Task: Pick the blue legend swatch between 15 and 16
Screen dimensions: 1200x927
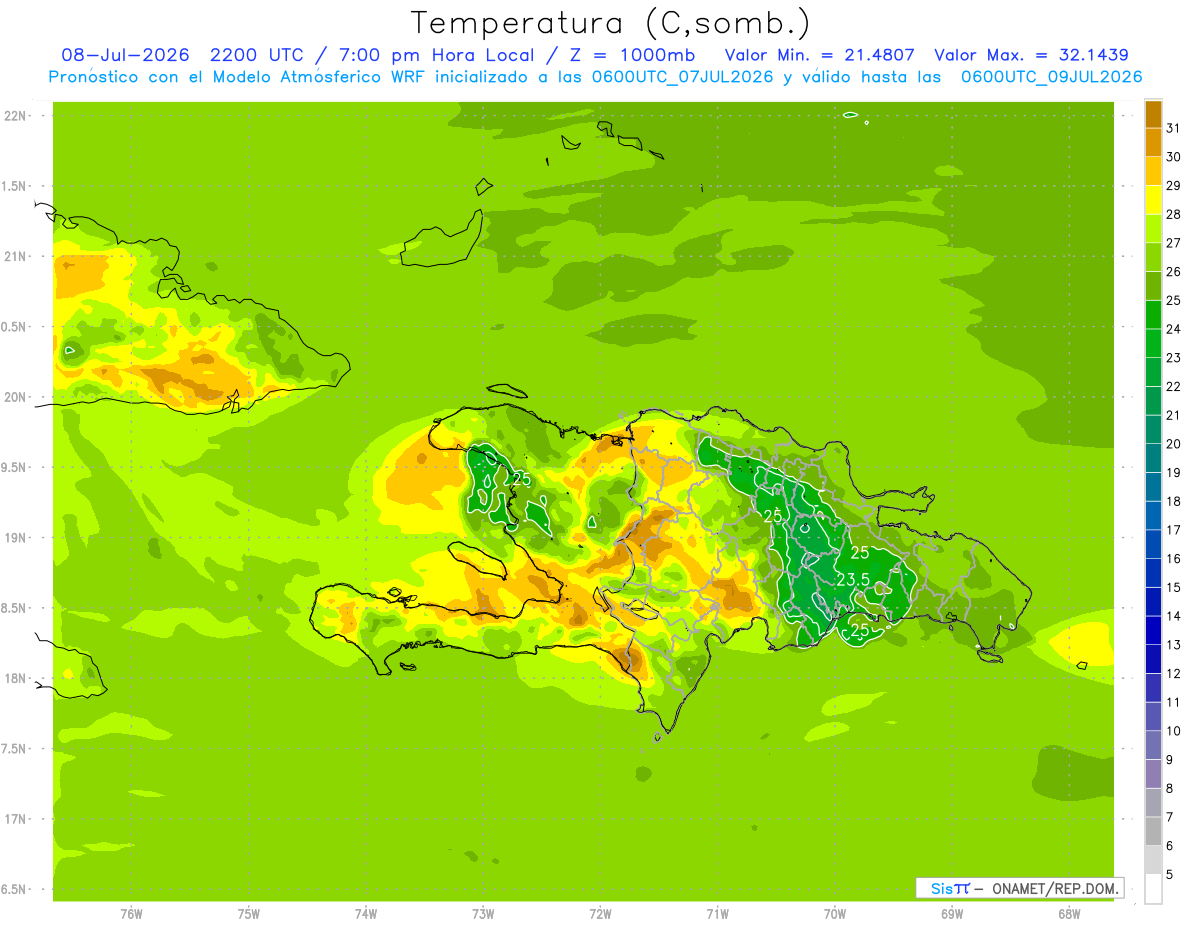Action: (1153, 573)
